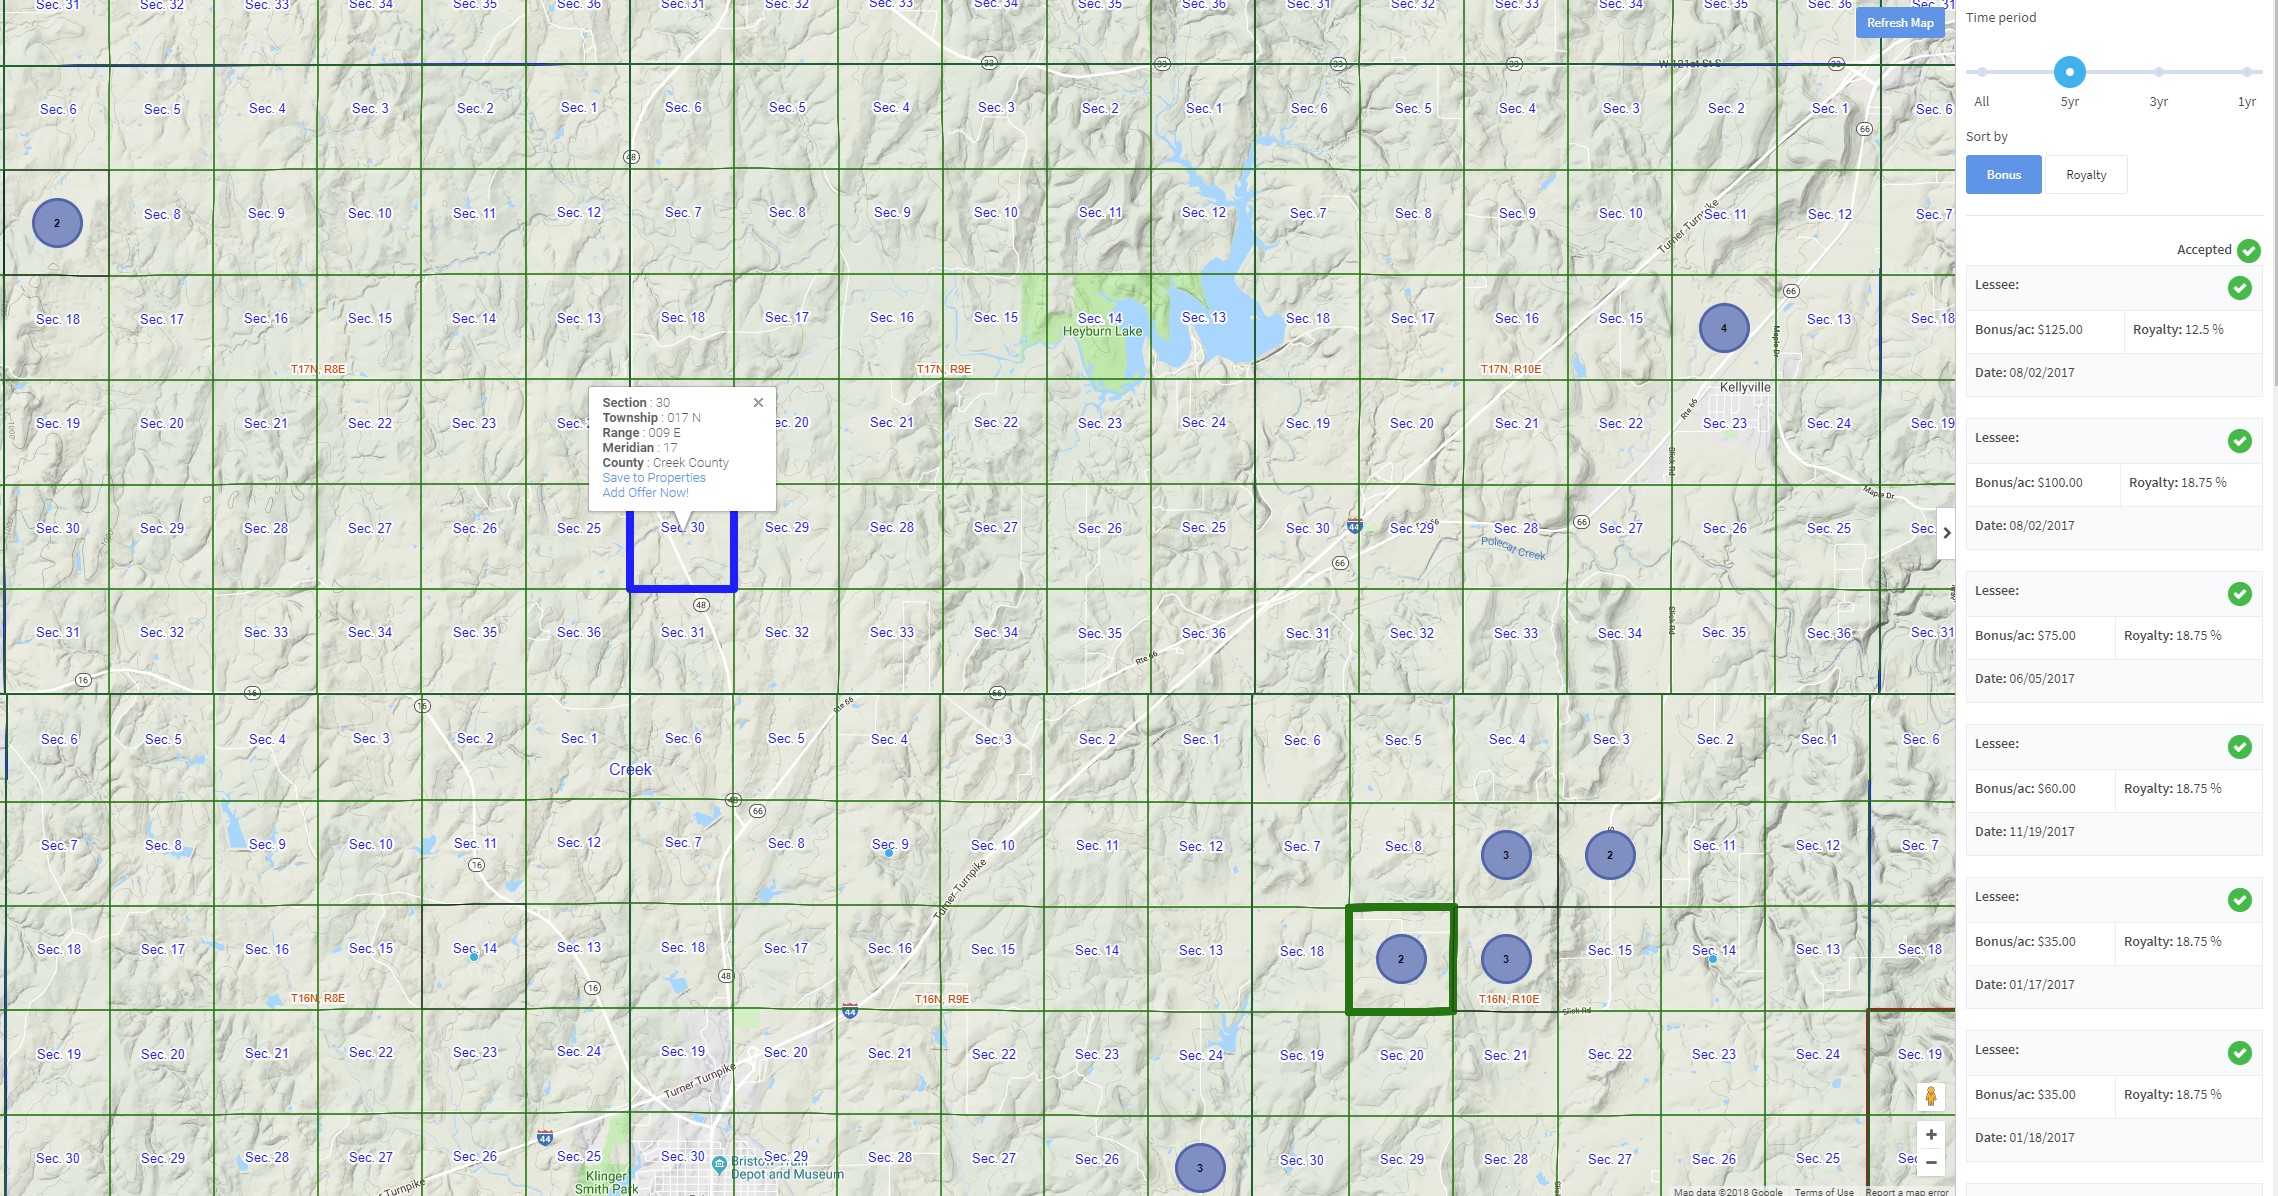Click Date: 11/19/2017 entry
This screenshot has width=2278, height=1196.
[x=2025, y=831]
